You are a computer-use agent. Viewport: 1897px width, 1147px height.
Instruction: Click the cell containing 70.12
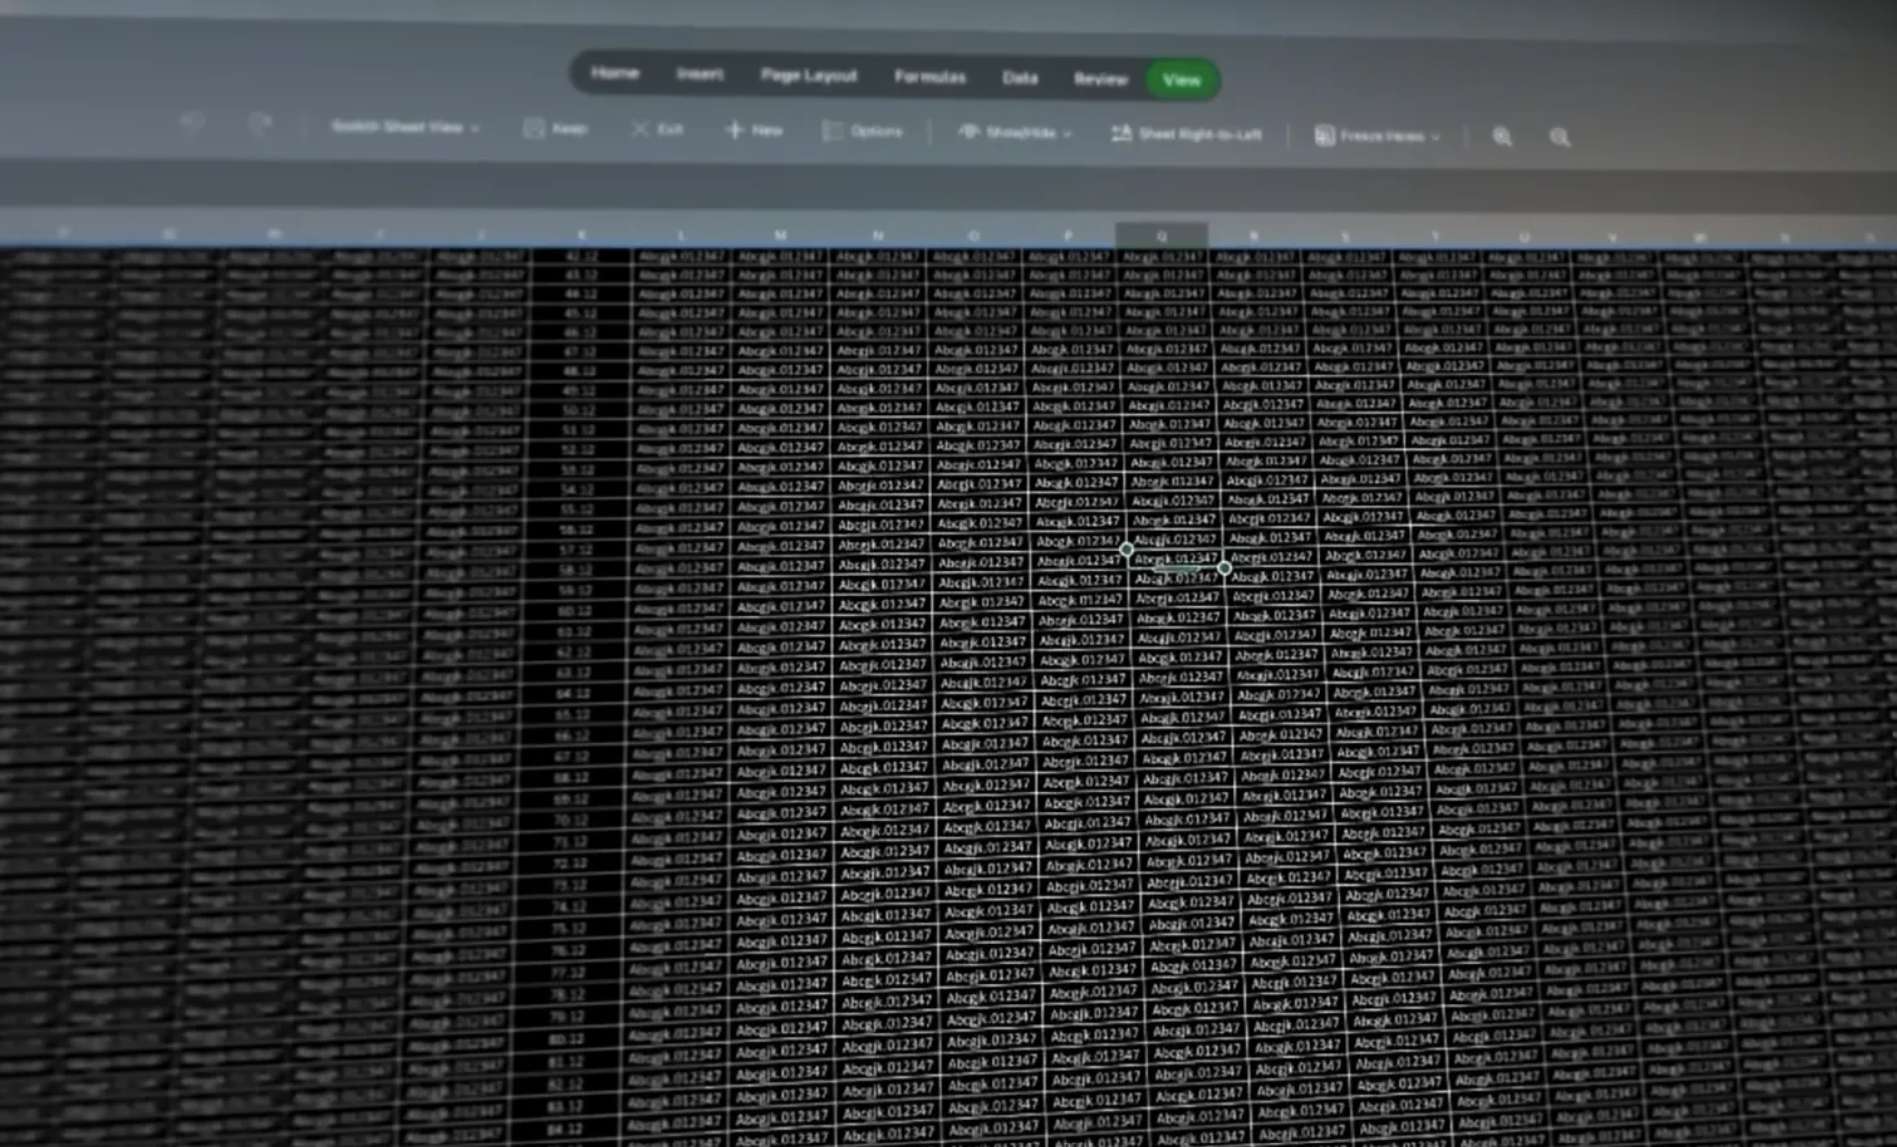click(x=571, y=821)
